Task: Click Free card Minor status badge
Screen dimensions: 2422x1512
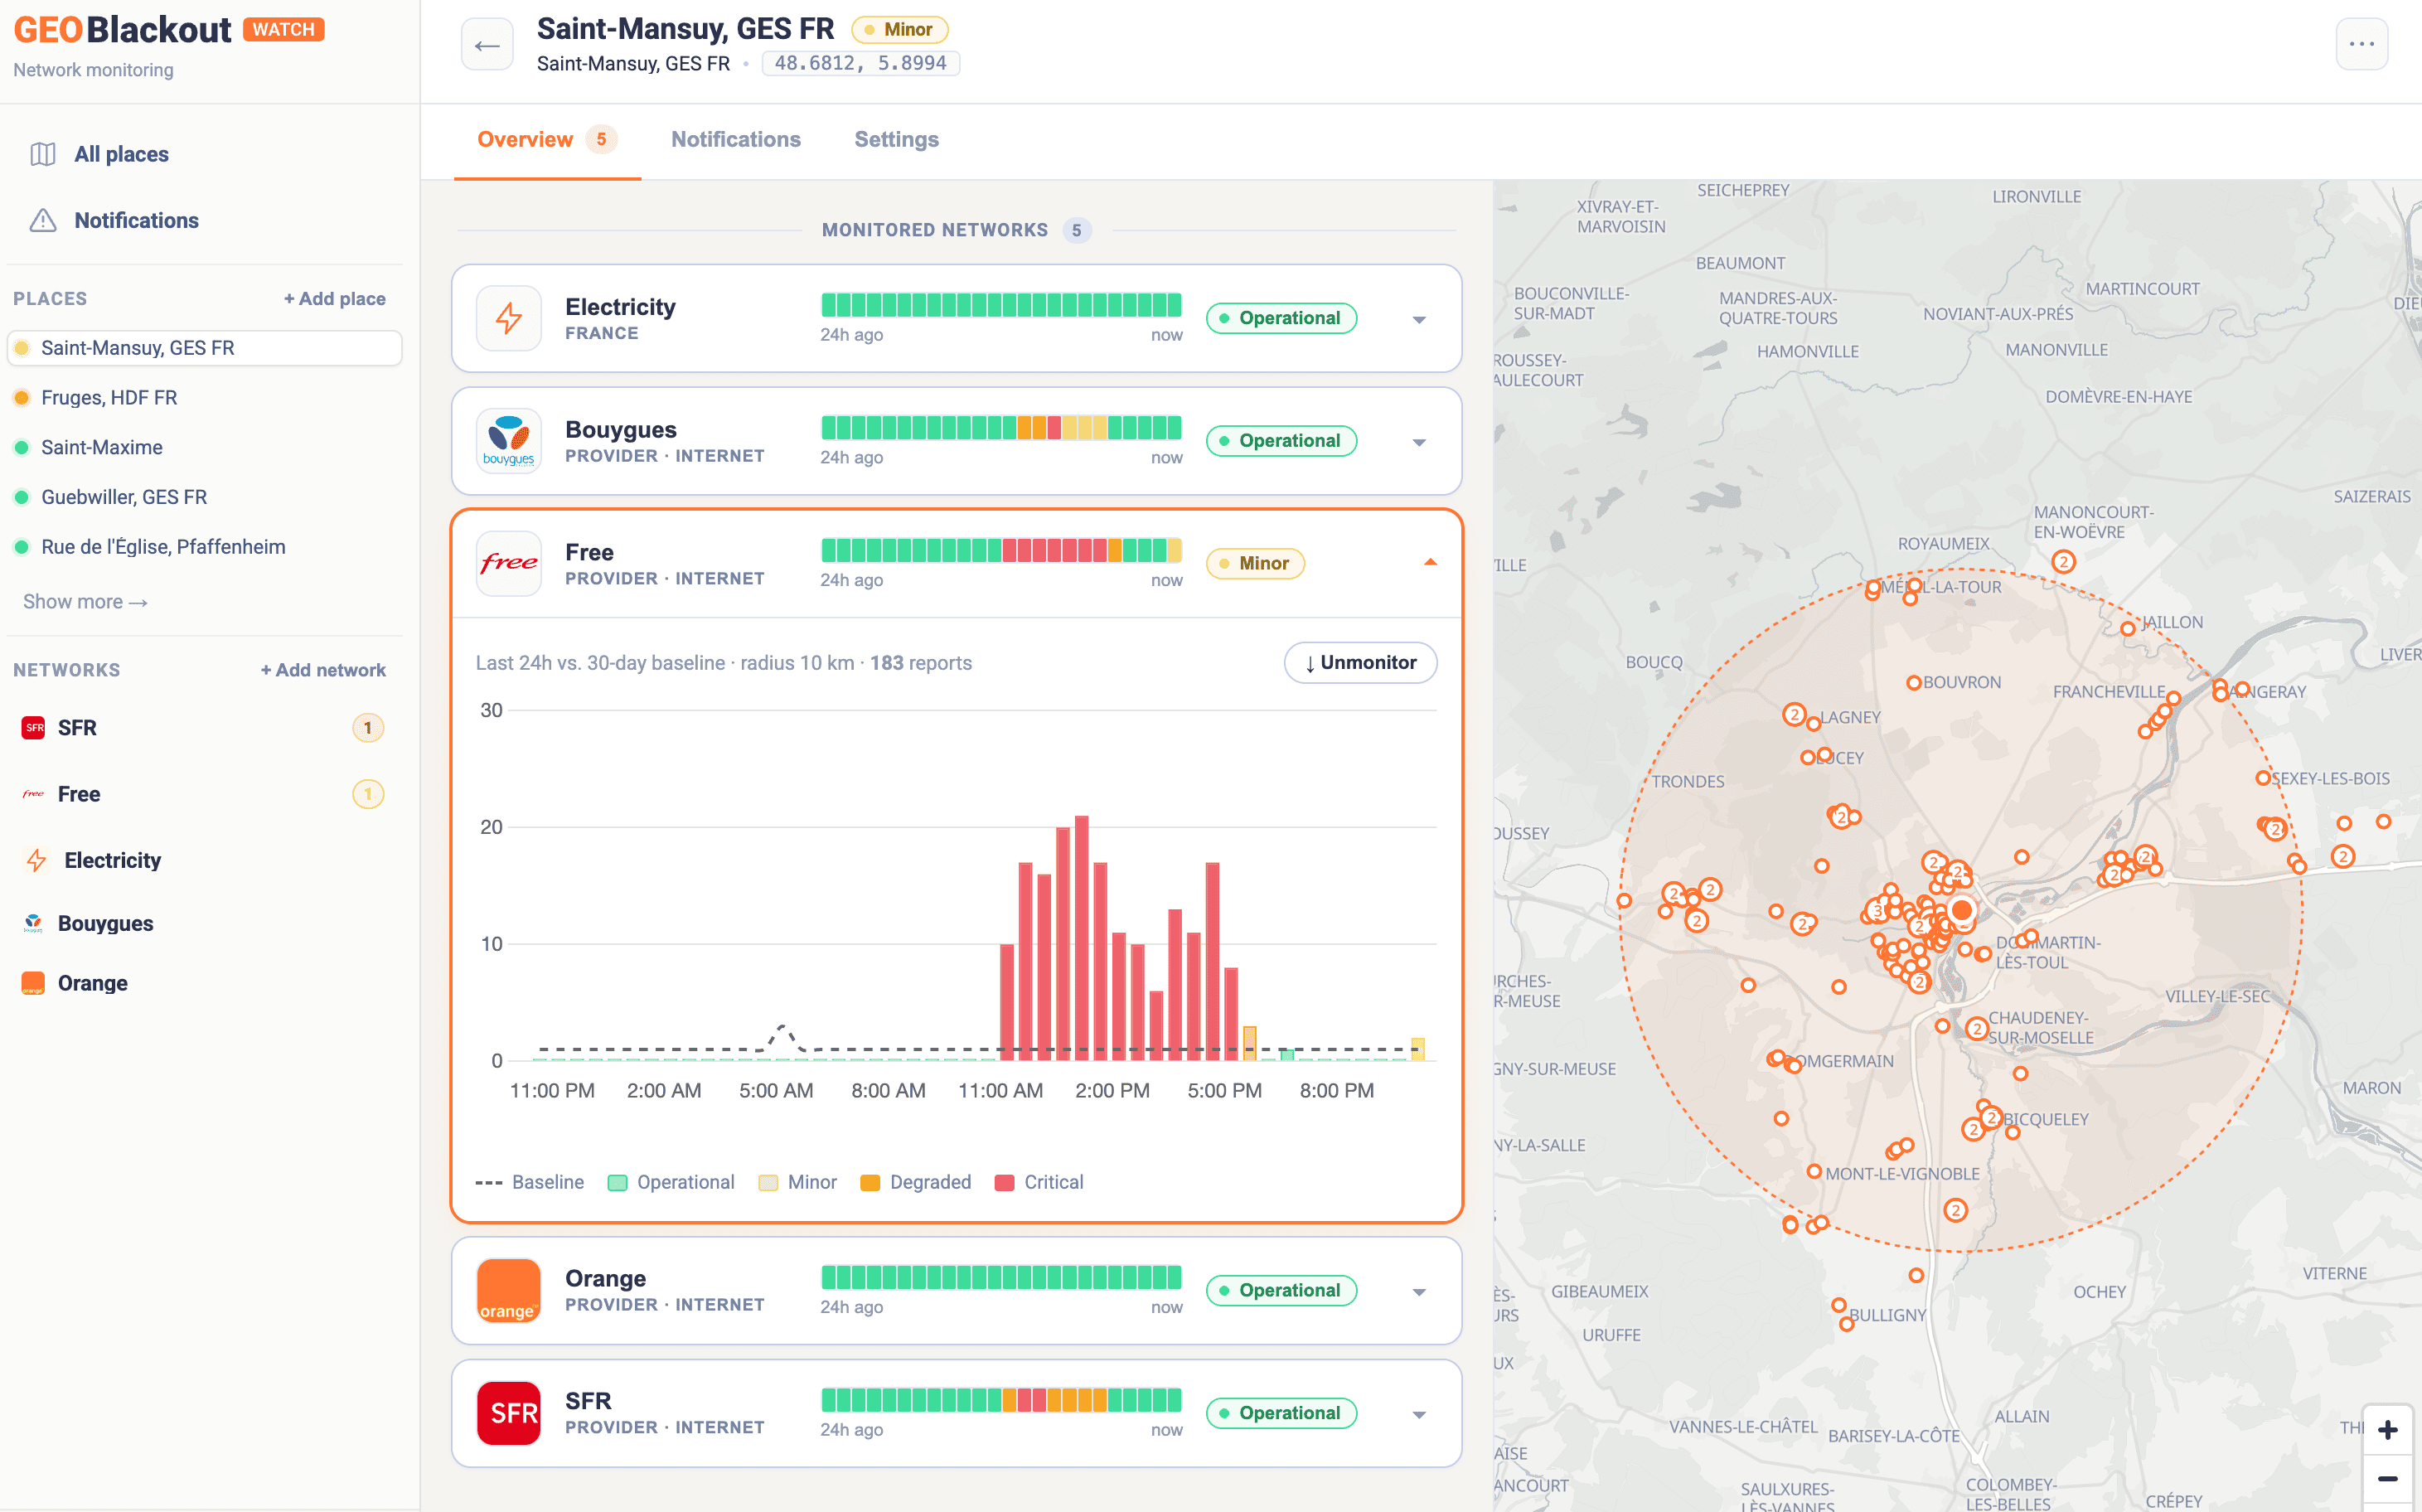Action: [1255, 563]
